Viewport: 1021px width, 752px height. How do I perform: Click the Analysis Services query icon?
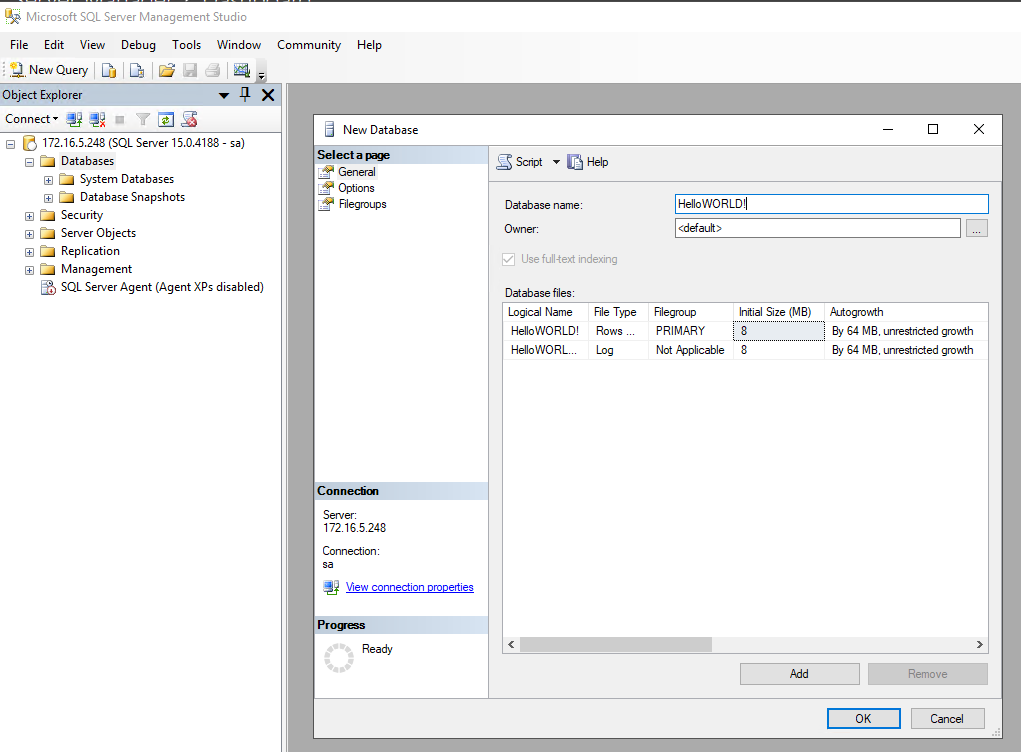pyautogui.click(x=137, y=70)
